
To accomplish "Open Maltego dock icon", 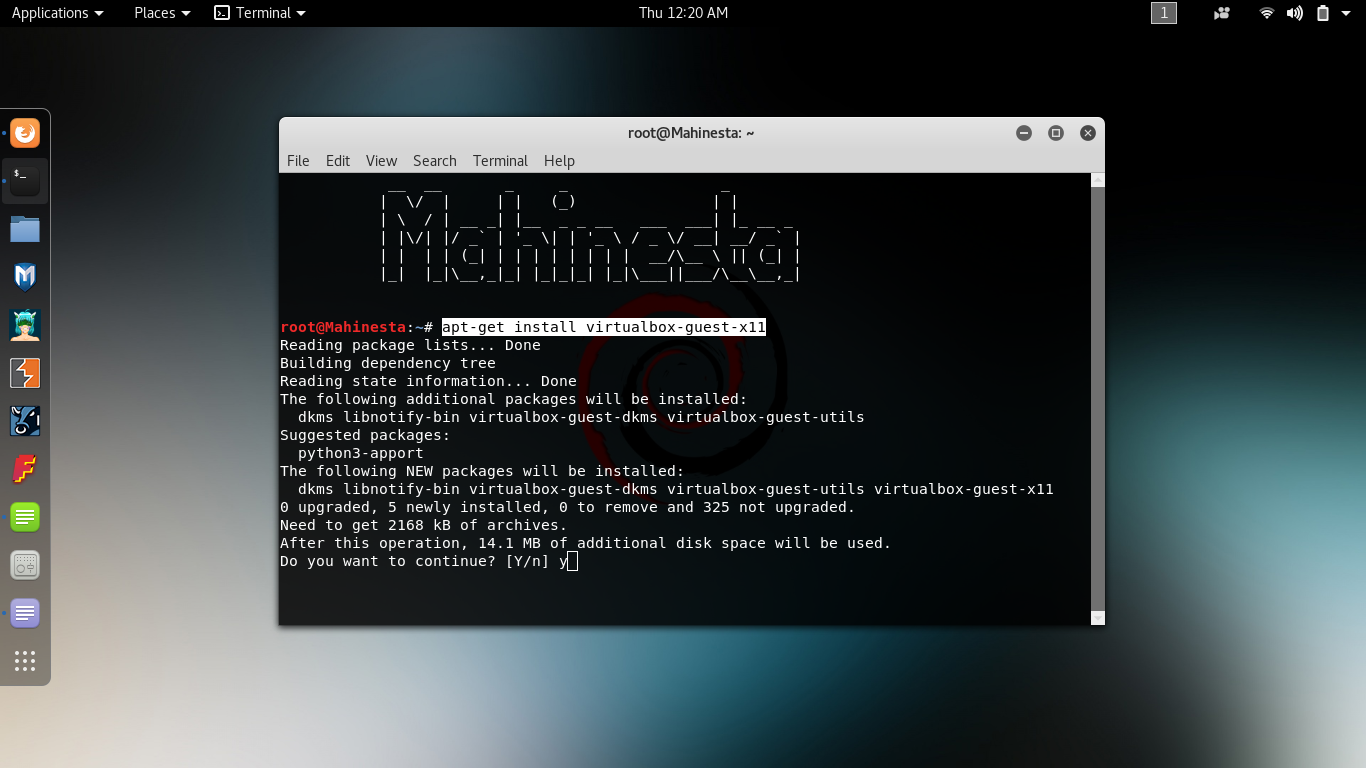I will [25, 421].
